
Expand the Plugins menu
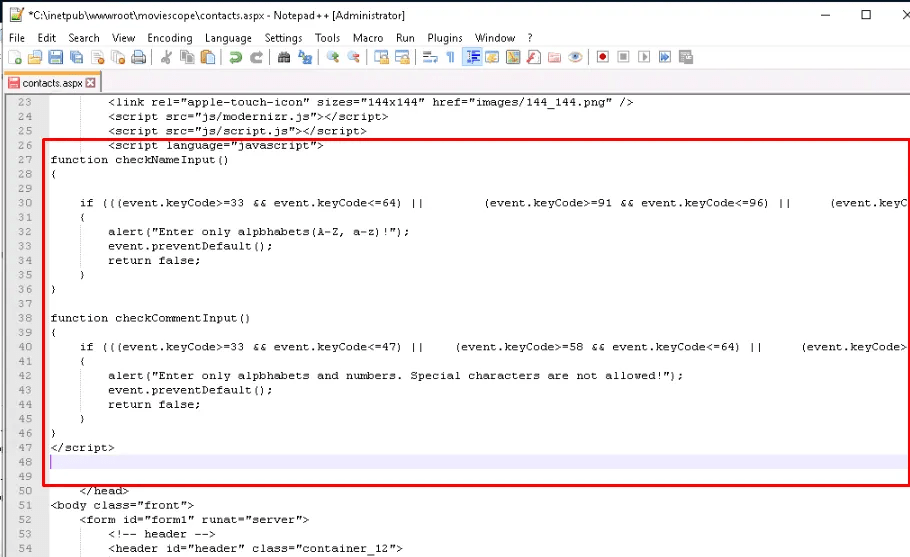(445, 38)
